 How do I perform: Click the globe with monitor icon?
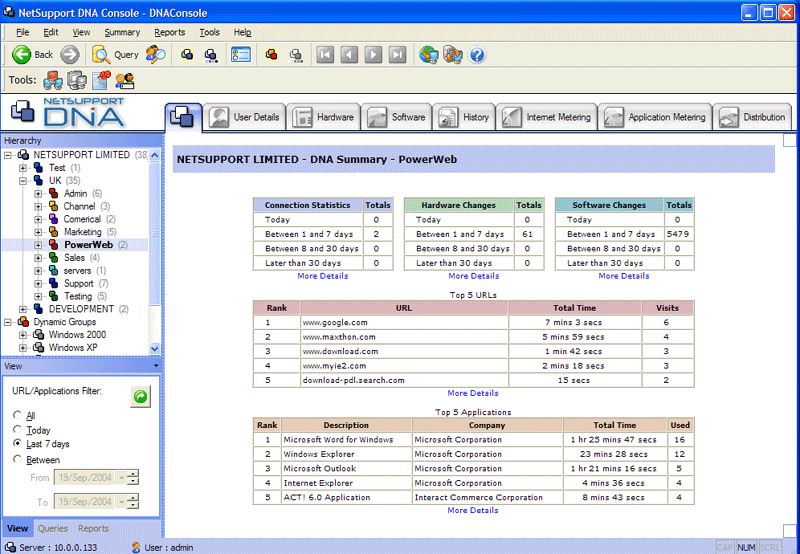tap(429, 55)
